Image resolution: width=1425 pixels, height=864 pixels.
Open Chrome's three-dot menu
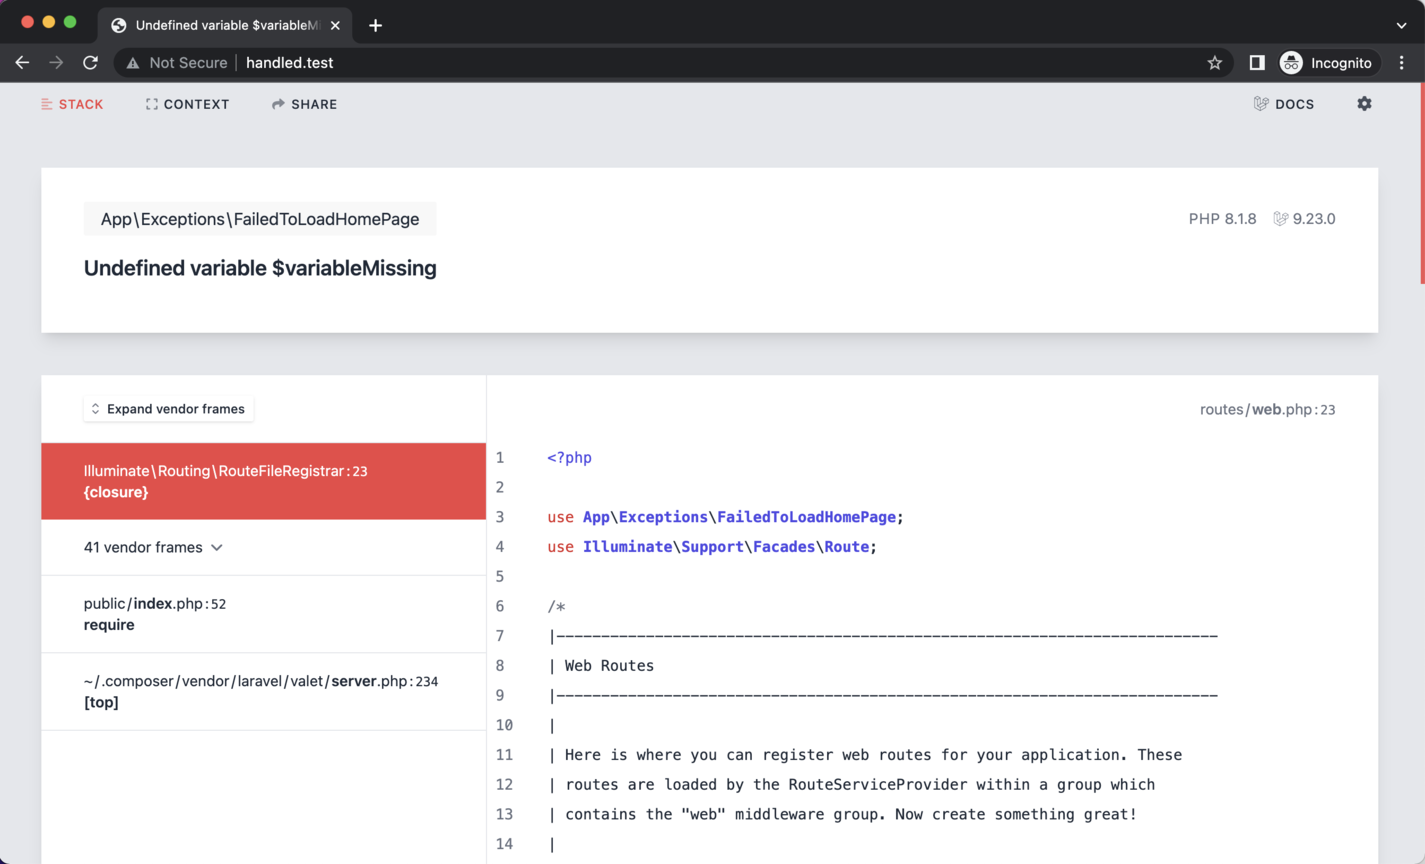[x=1403, y=62]
